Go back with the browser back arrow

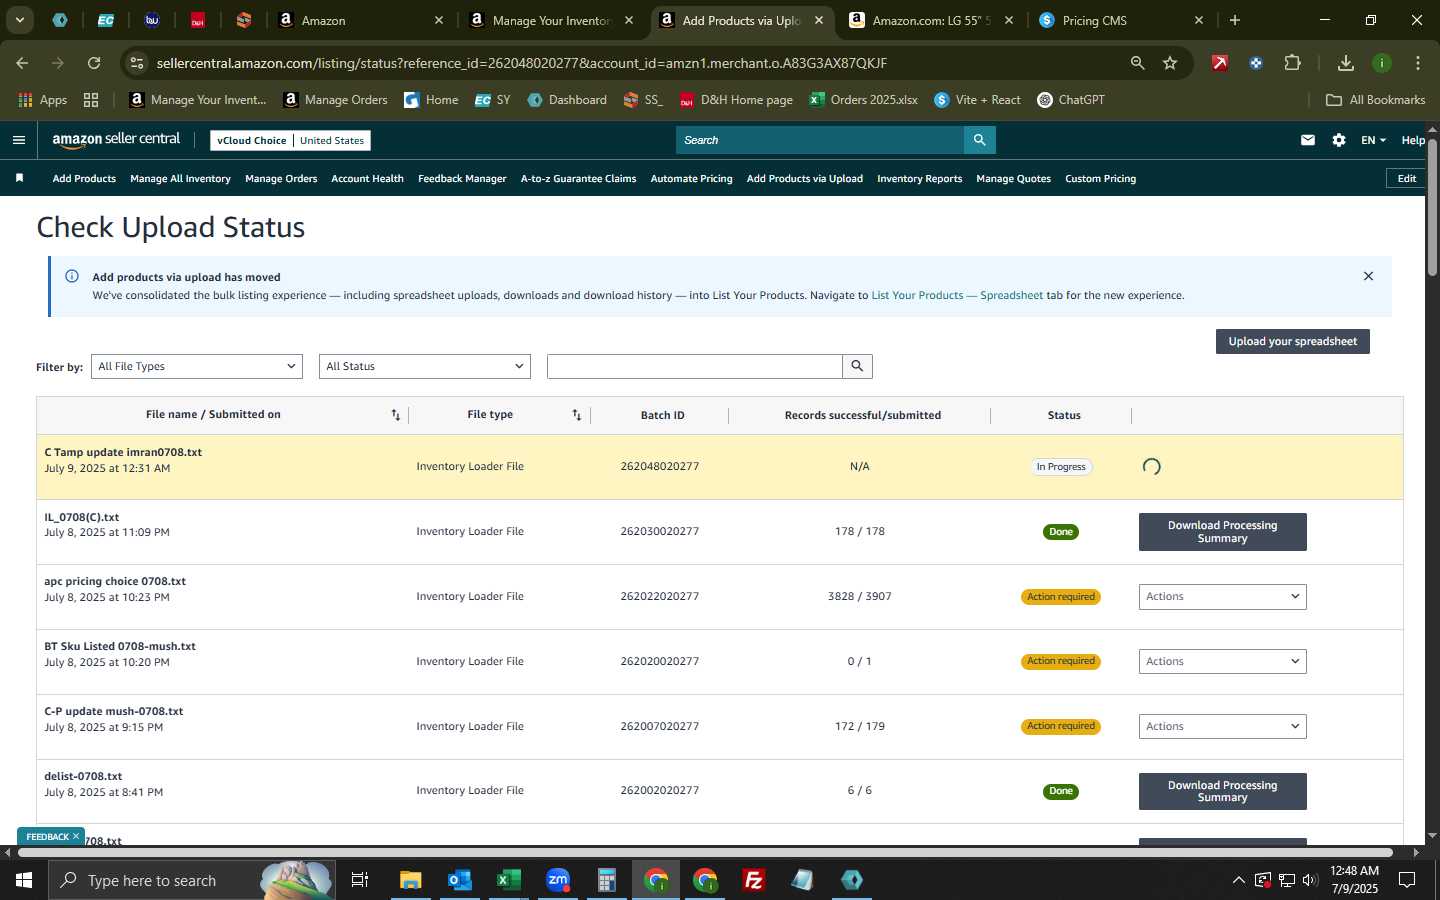pos(22,63)
